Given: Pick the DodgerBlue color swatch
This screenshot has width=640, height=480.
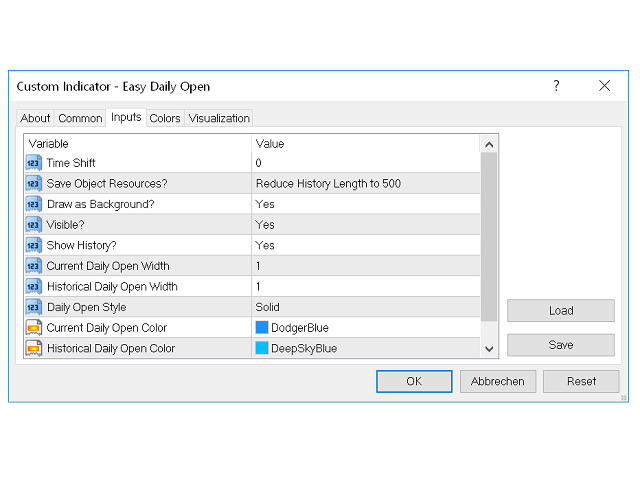Looking at the screenshot, I should (x=262, y=328).
